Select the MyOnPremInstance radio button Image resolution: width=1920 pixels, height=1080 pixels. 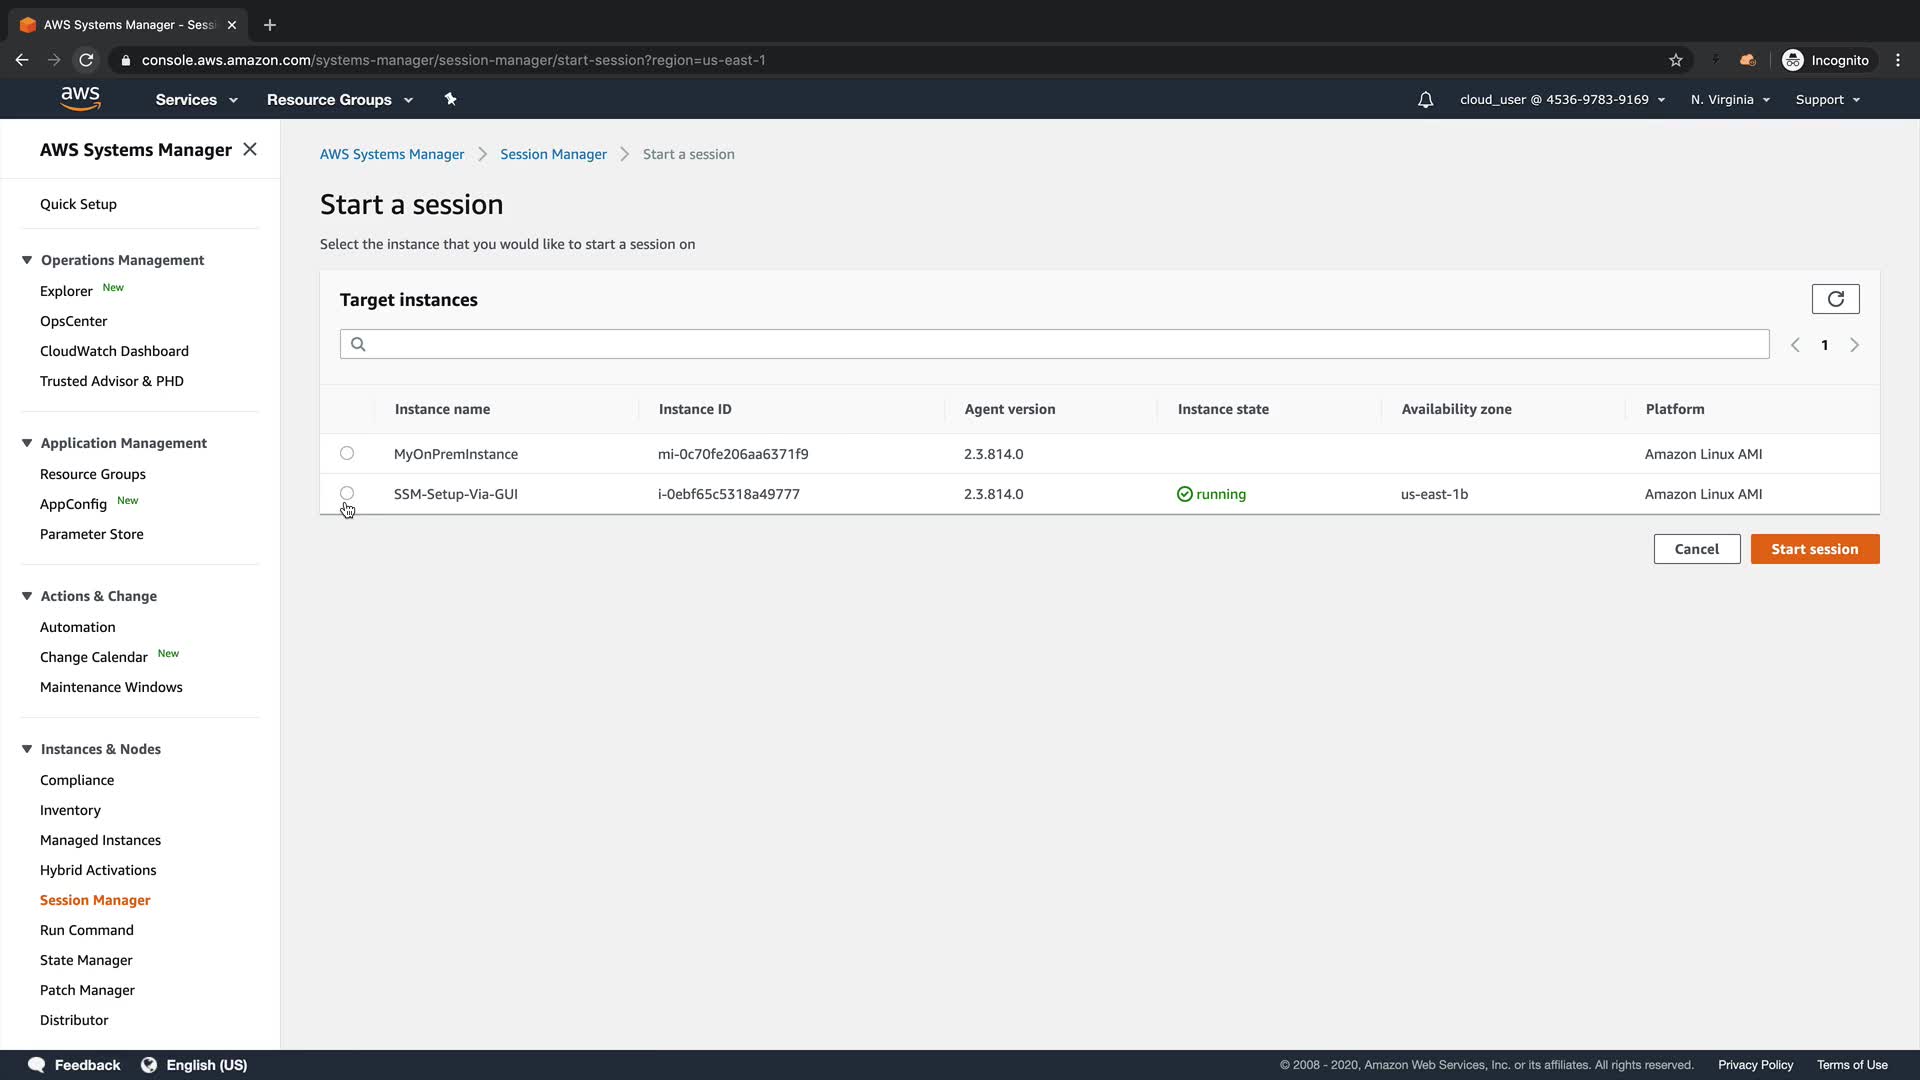click(x=347, y=453)
